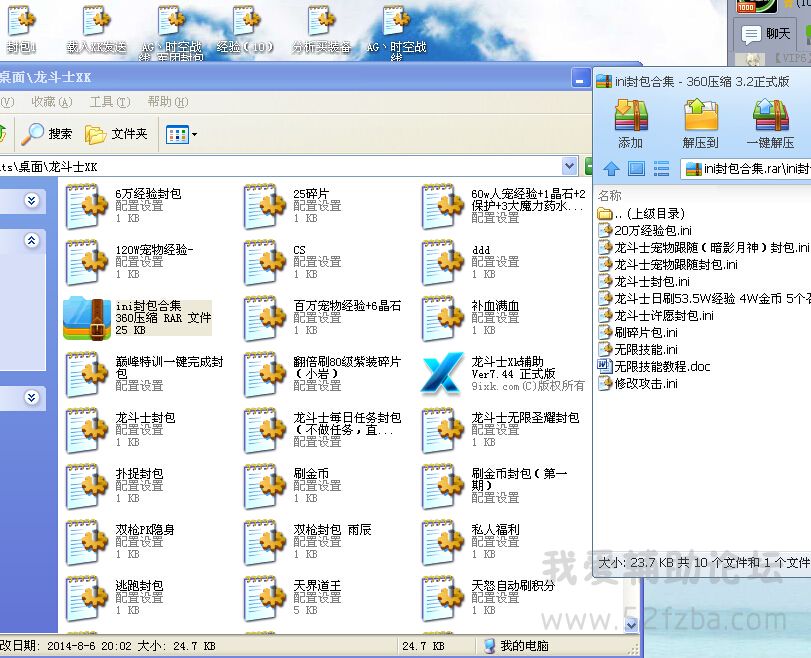Screen dimensions: 811x658
Task: Collapse the middle sidebar task panel
Action: [32, 240]
